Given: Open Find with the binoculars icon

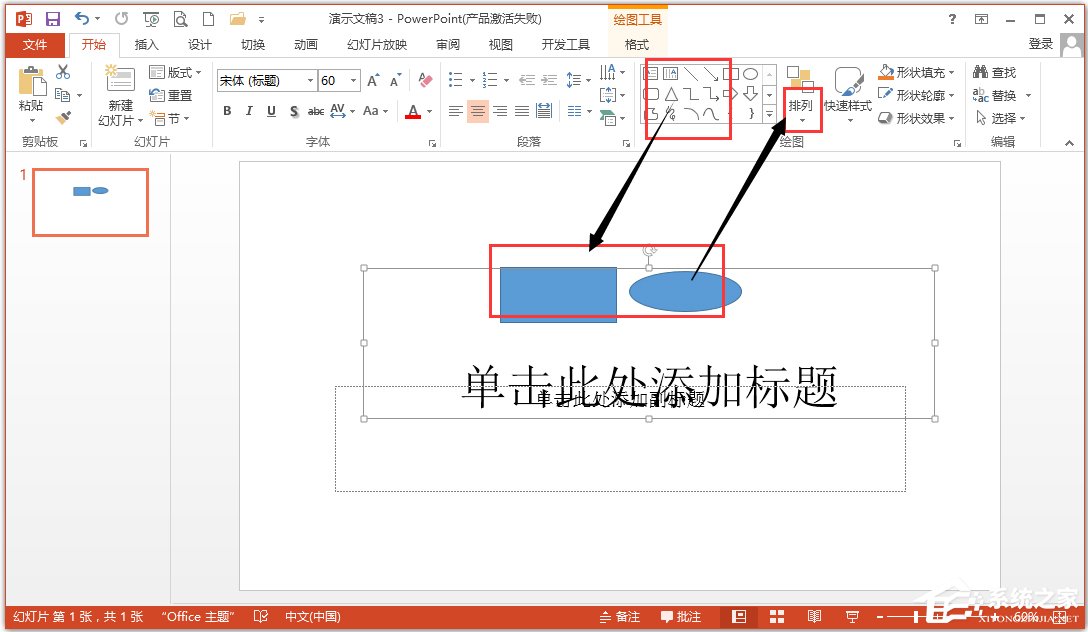Looking at the screenshot, I should [x=995, y=72].
